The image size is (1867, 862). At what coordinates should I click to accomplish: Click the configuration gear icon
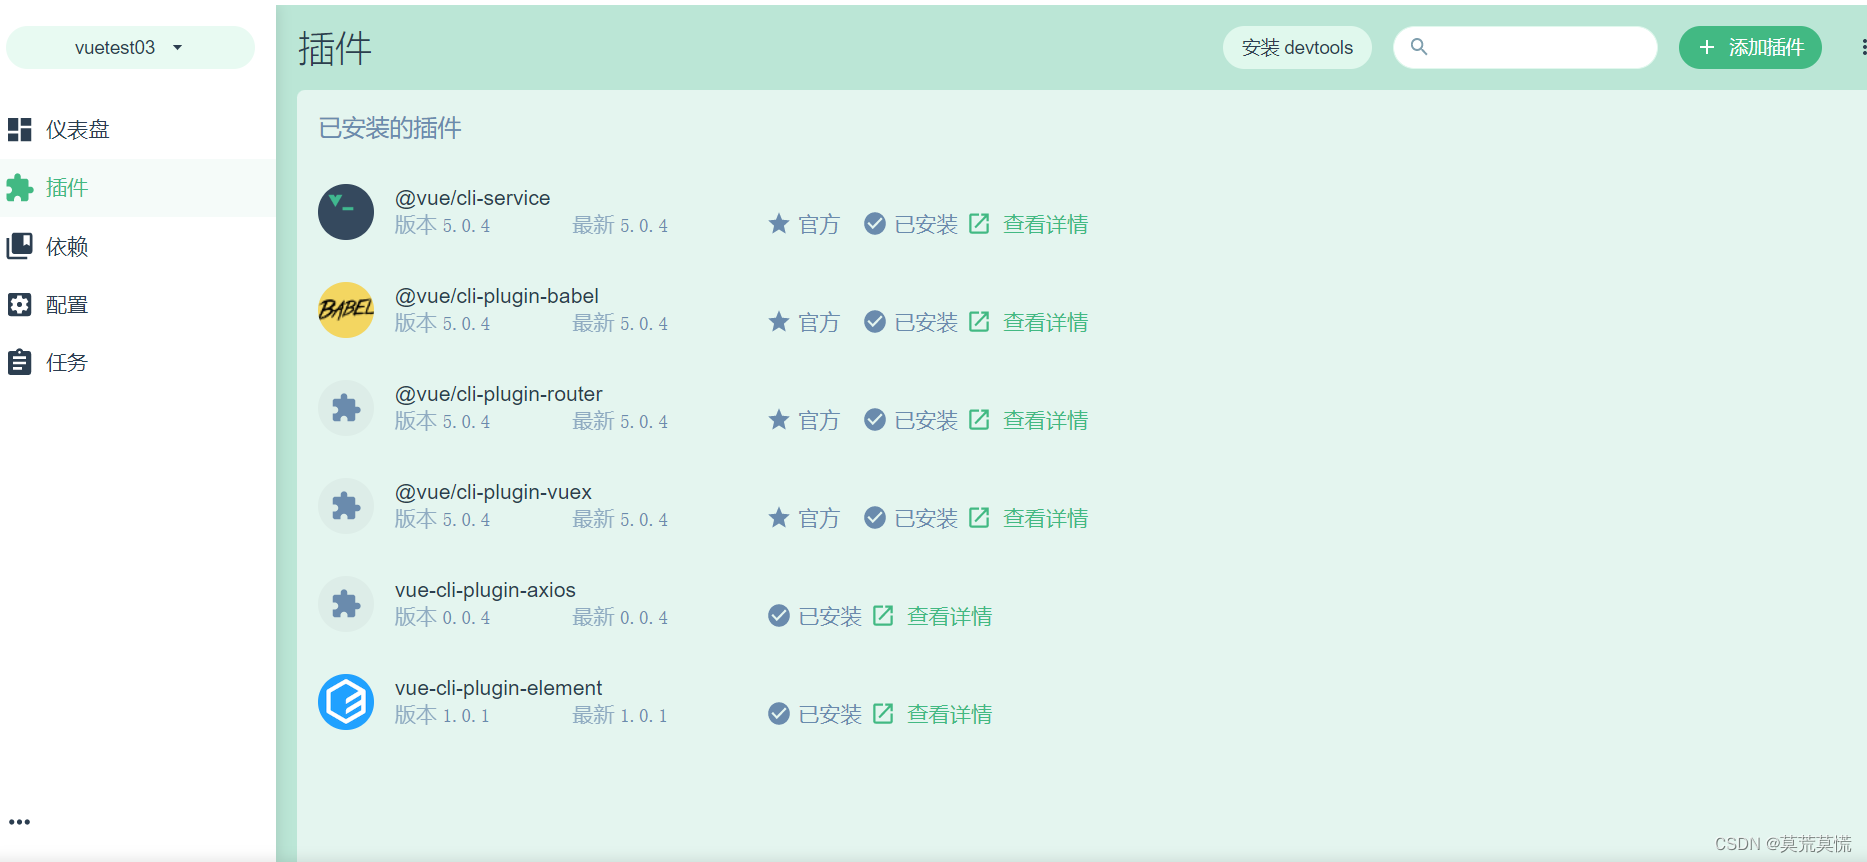point(20,304)
